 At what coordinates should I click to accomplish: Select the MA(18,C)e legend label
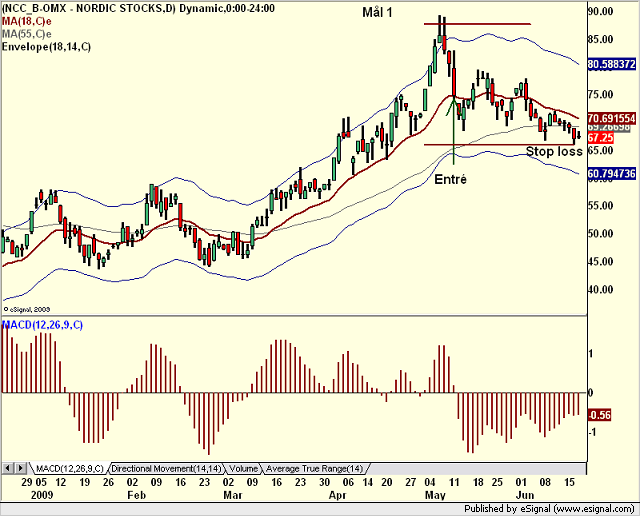click(x=27, y=21)
